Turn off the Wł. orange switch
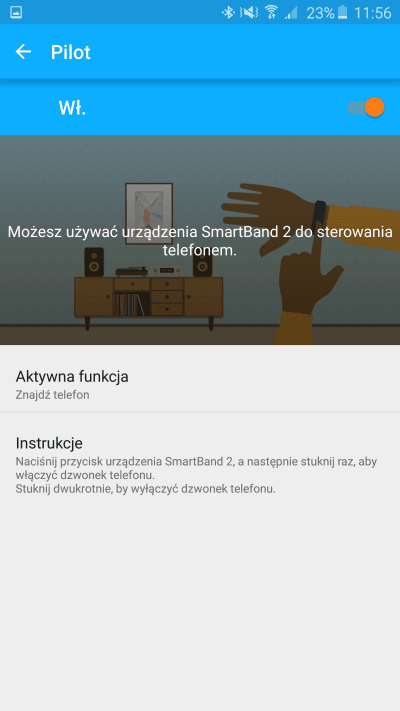Image resolution: width=400 pixels, height=711 pixels. (x=366, y=107)
